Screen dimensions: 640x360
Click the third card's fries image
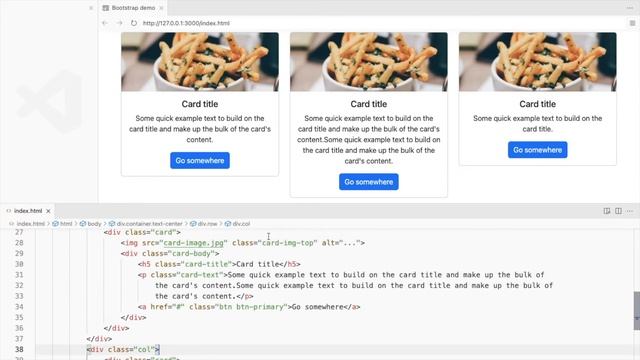(538, 62)
